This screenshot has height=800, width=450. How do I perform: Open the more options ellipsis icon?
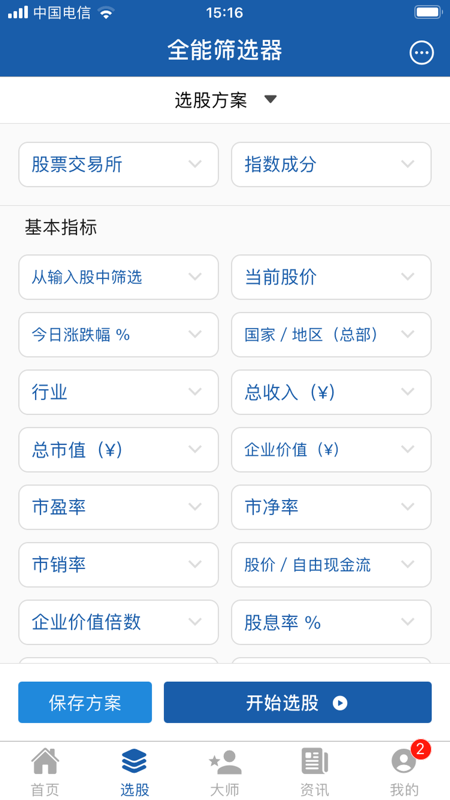421,53
